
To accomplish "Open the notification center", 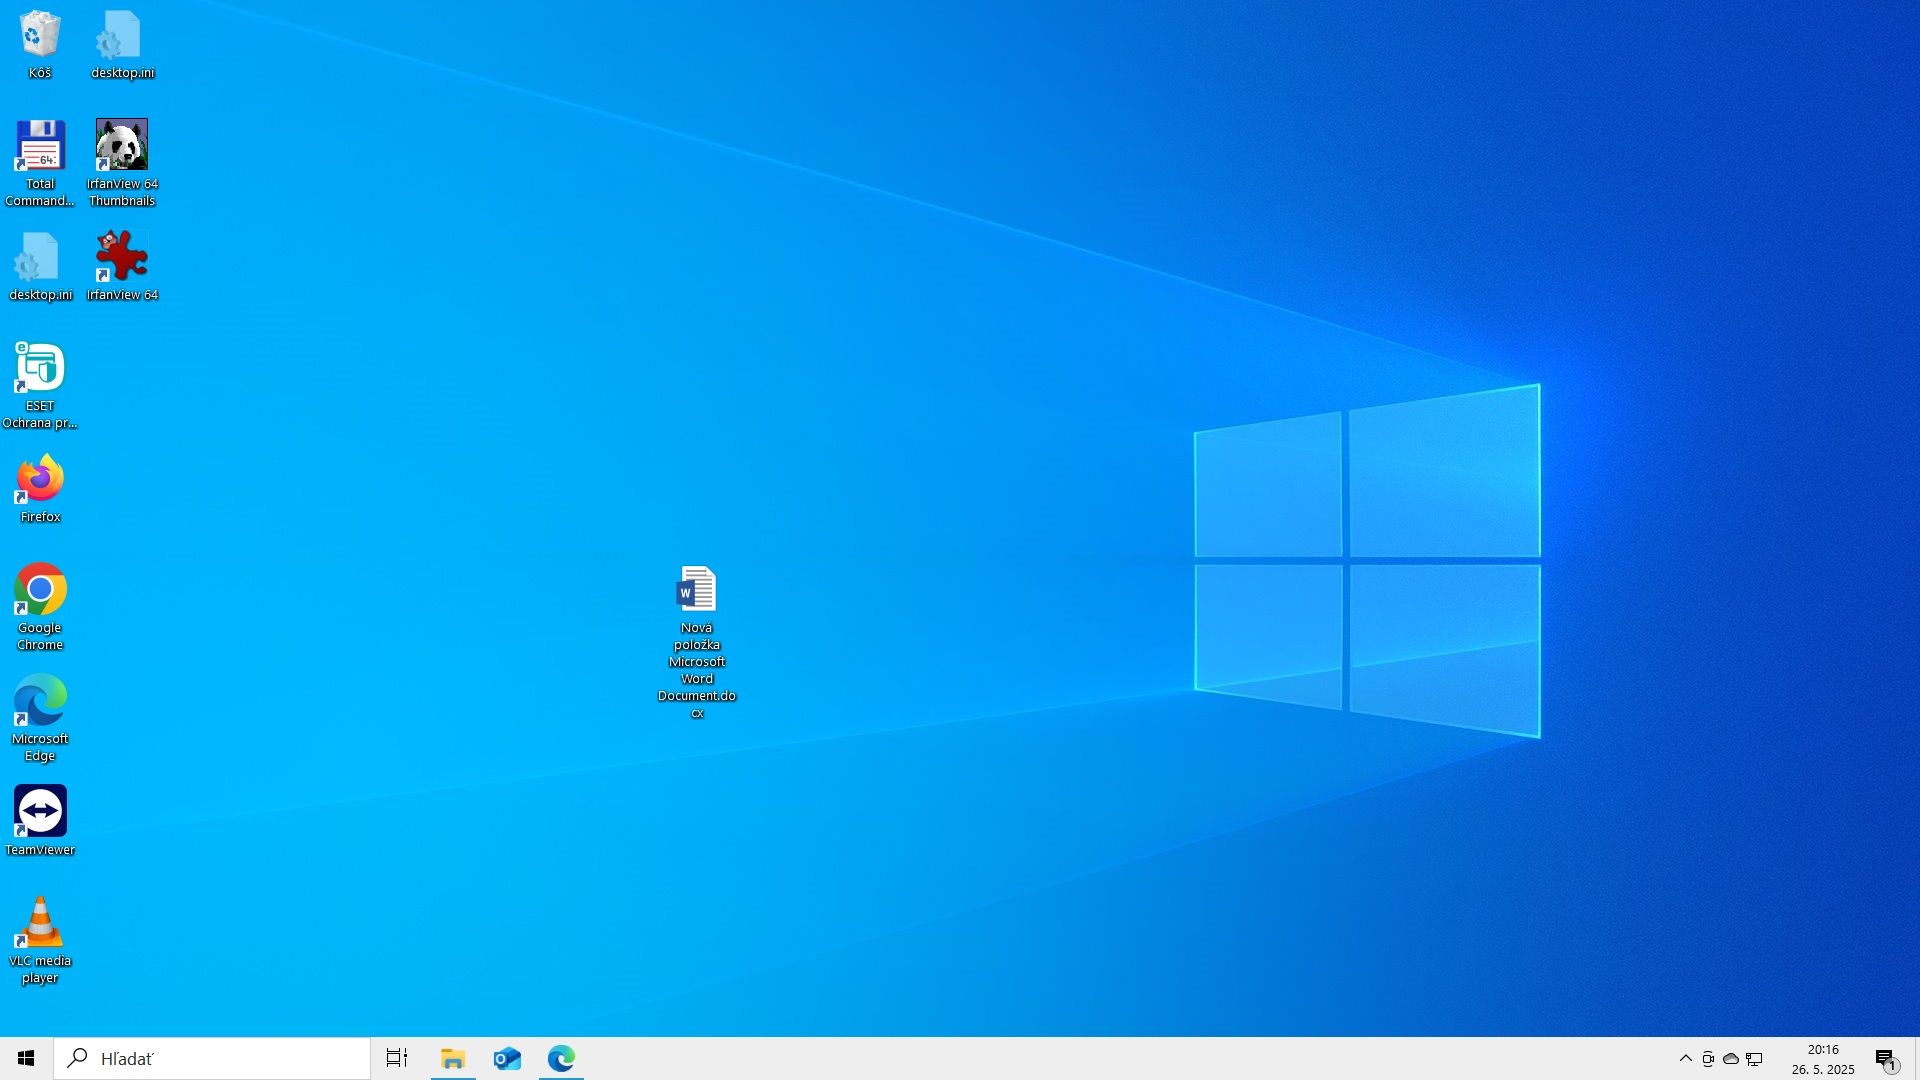I will coord(1886,1058).
